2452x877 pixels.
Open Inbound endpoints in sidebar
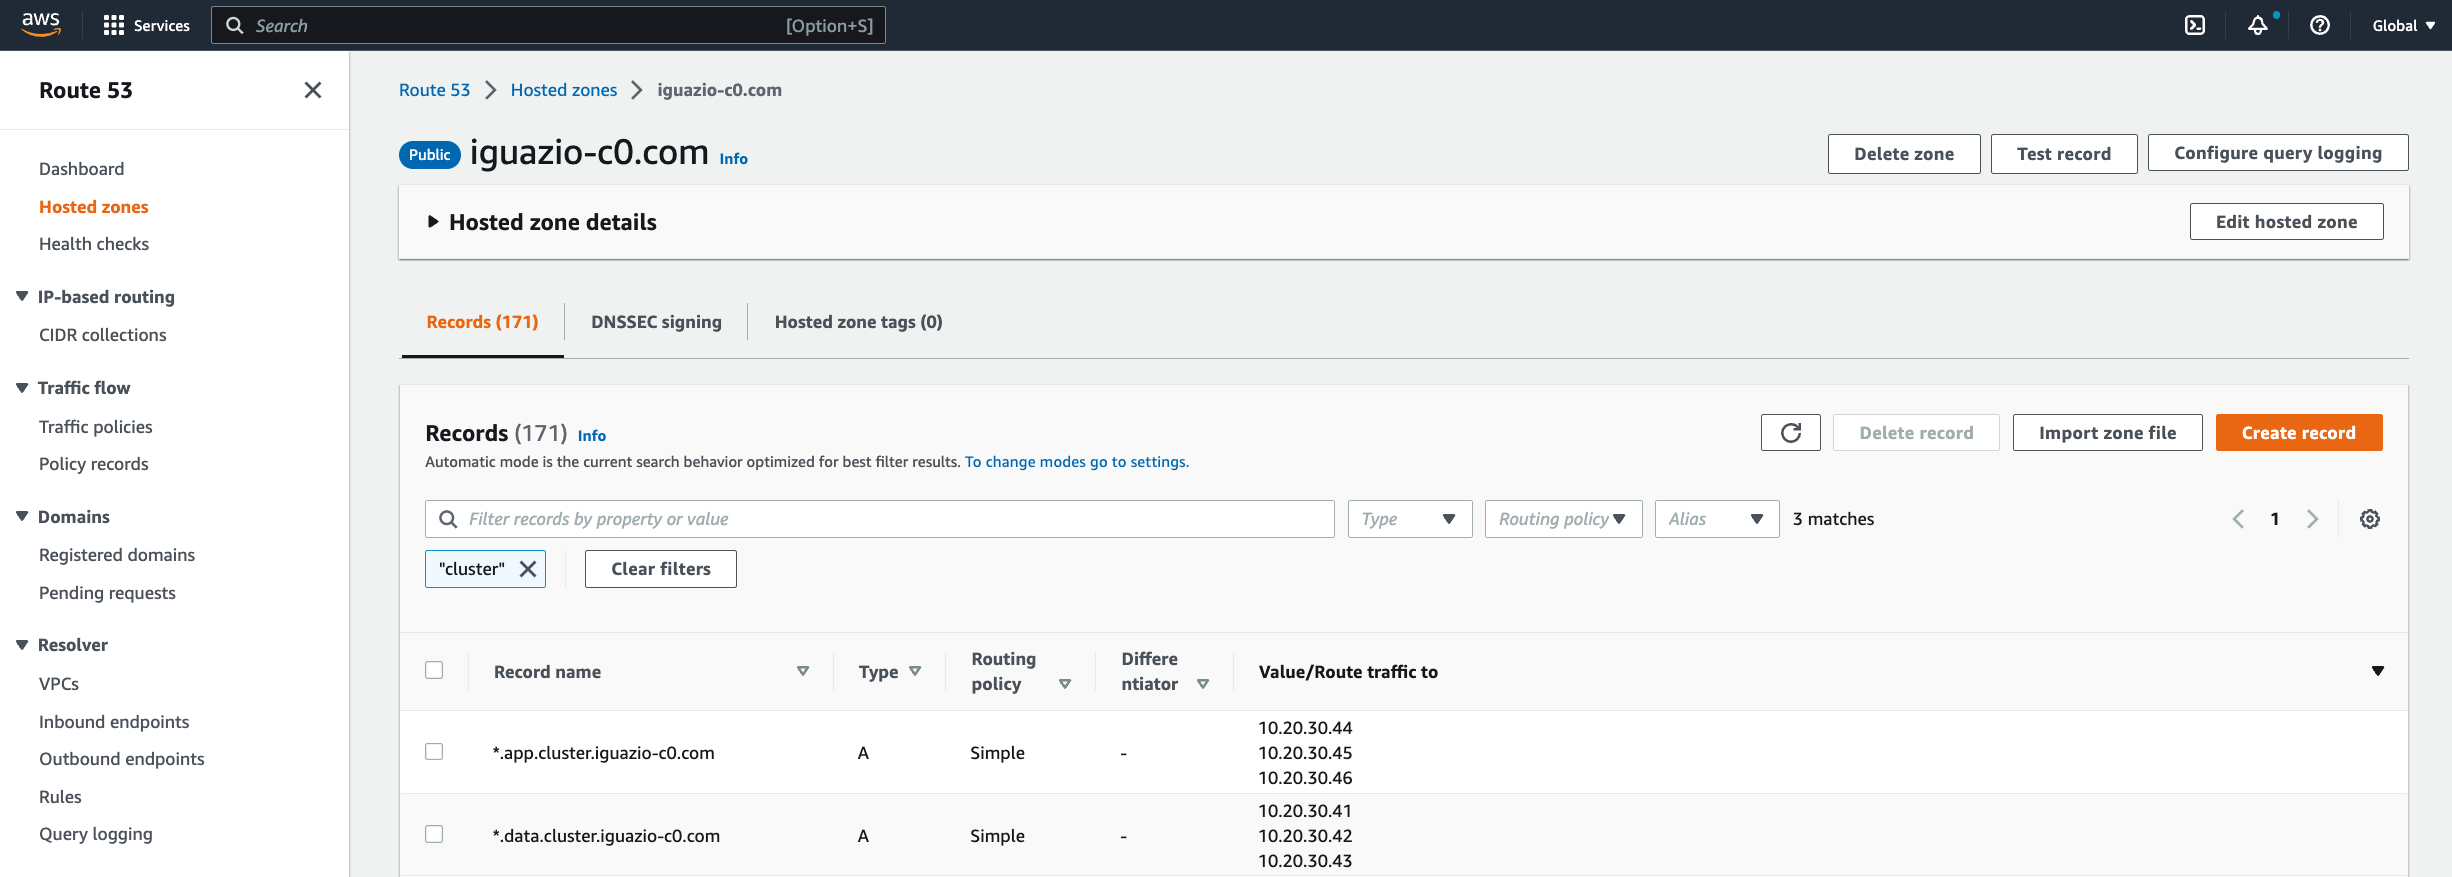pos(114,722)
